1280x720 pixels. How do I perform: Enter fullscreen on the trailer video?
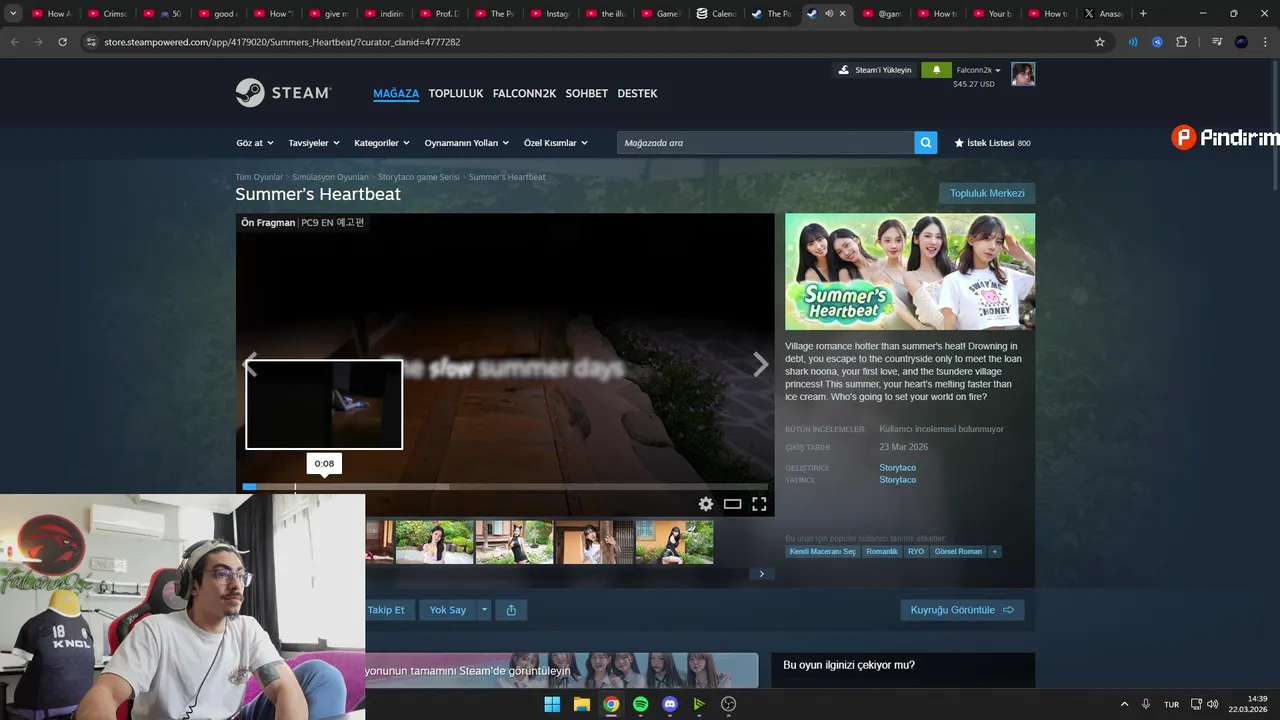pos(759,504)
